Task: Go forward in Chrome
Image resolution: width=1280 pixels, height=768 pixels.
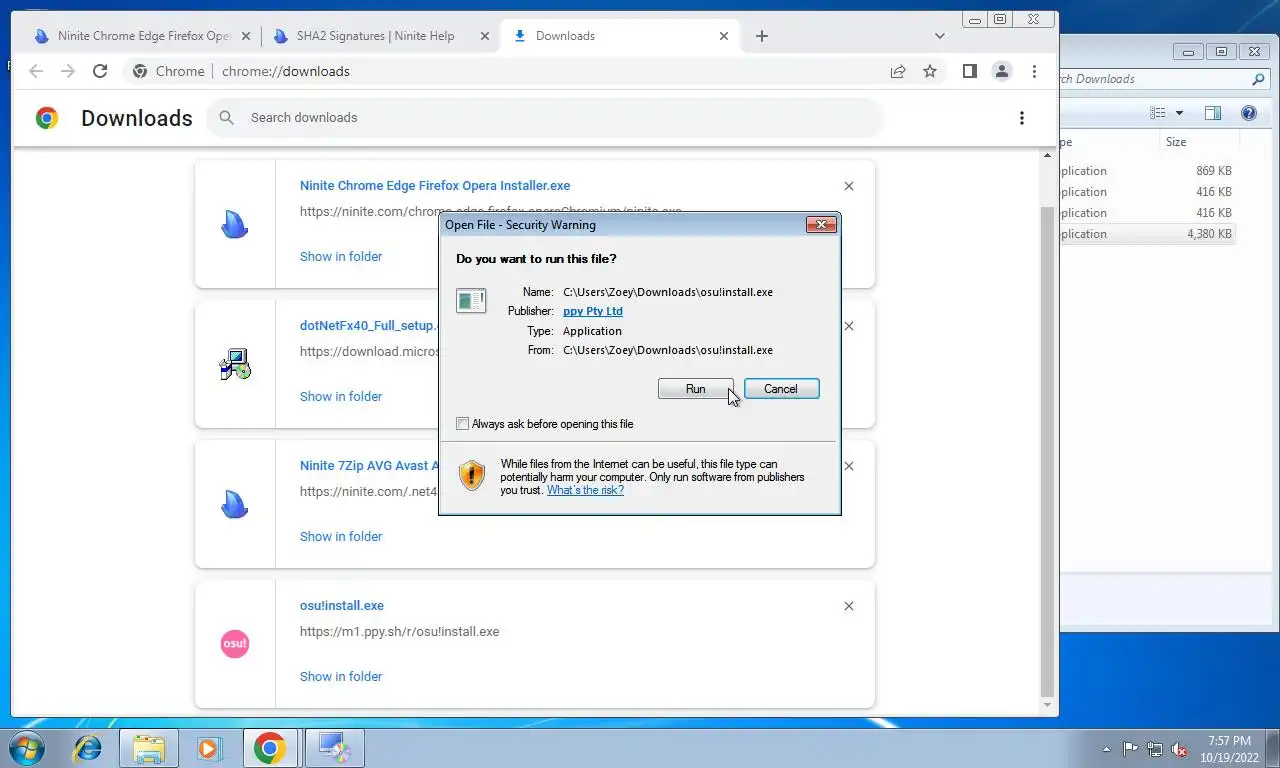Action: tap(68, 71)
